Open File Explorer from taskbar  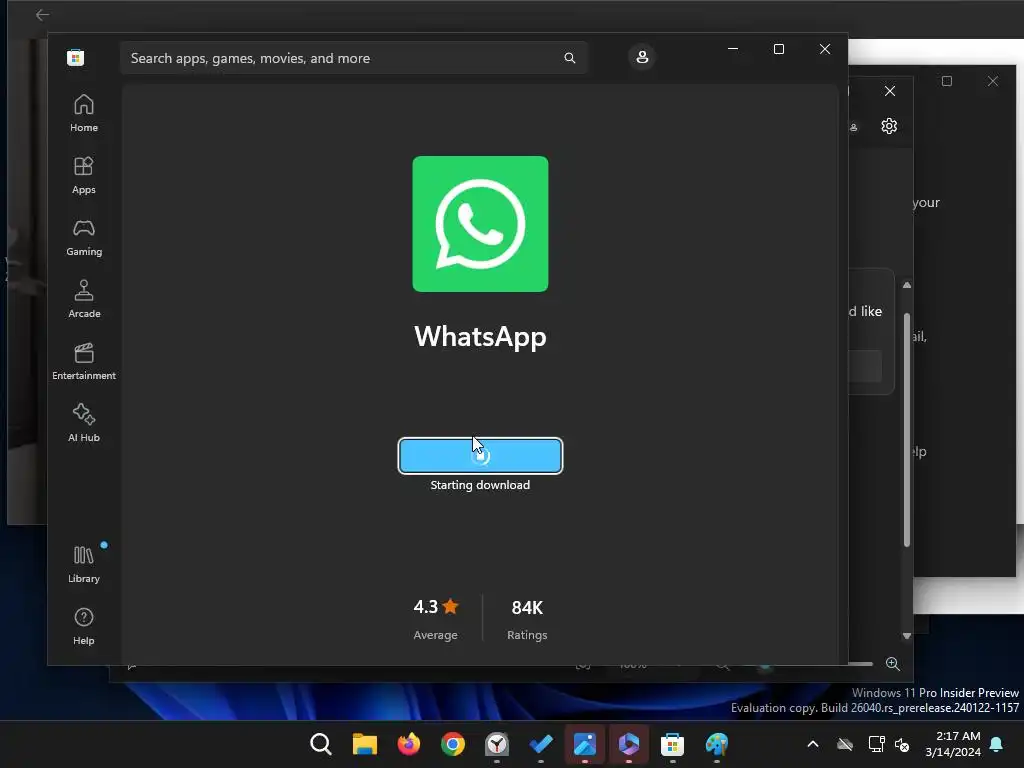click(364, 744)
